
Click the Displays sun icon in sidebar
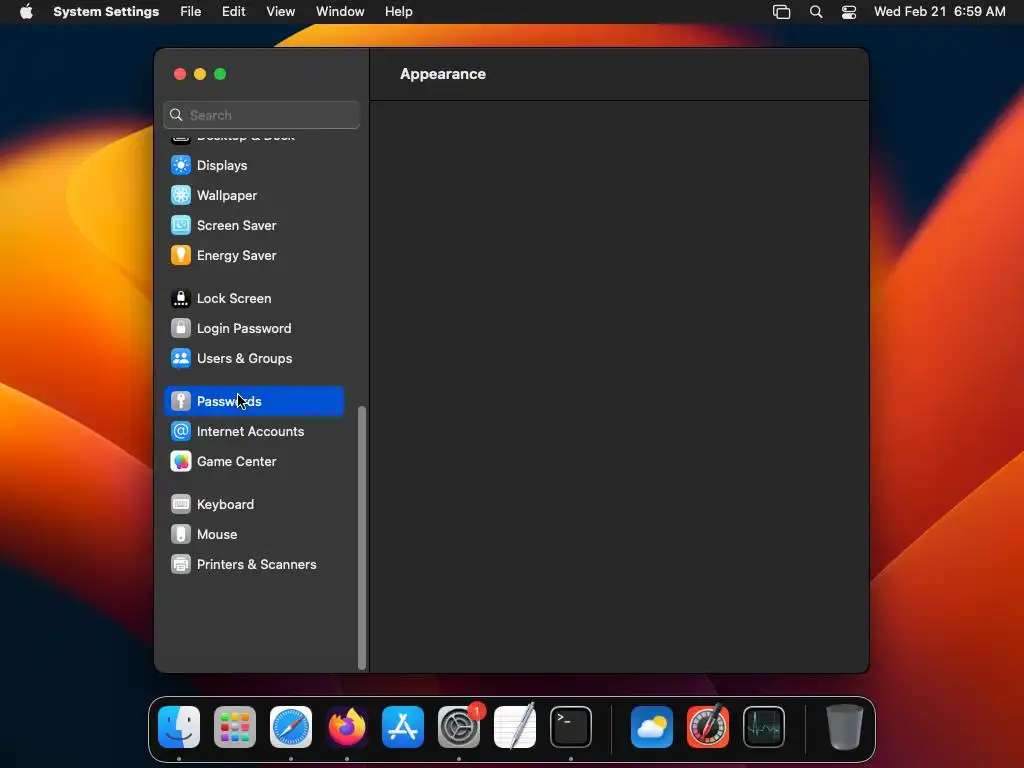[181, 165]
